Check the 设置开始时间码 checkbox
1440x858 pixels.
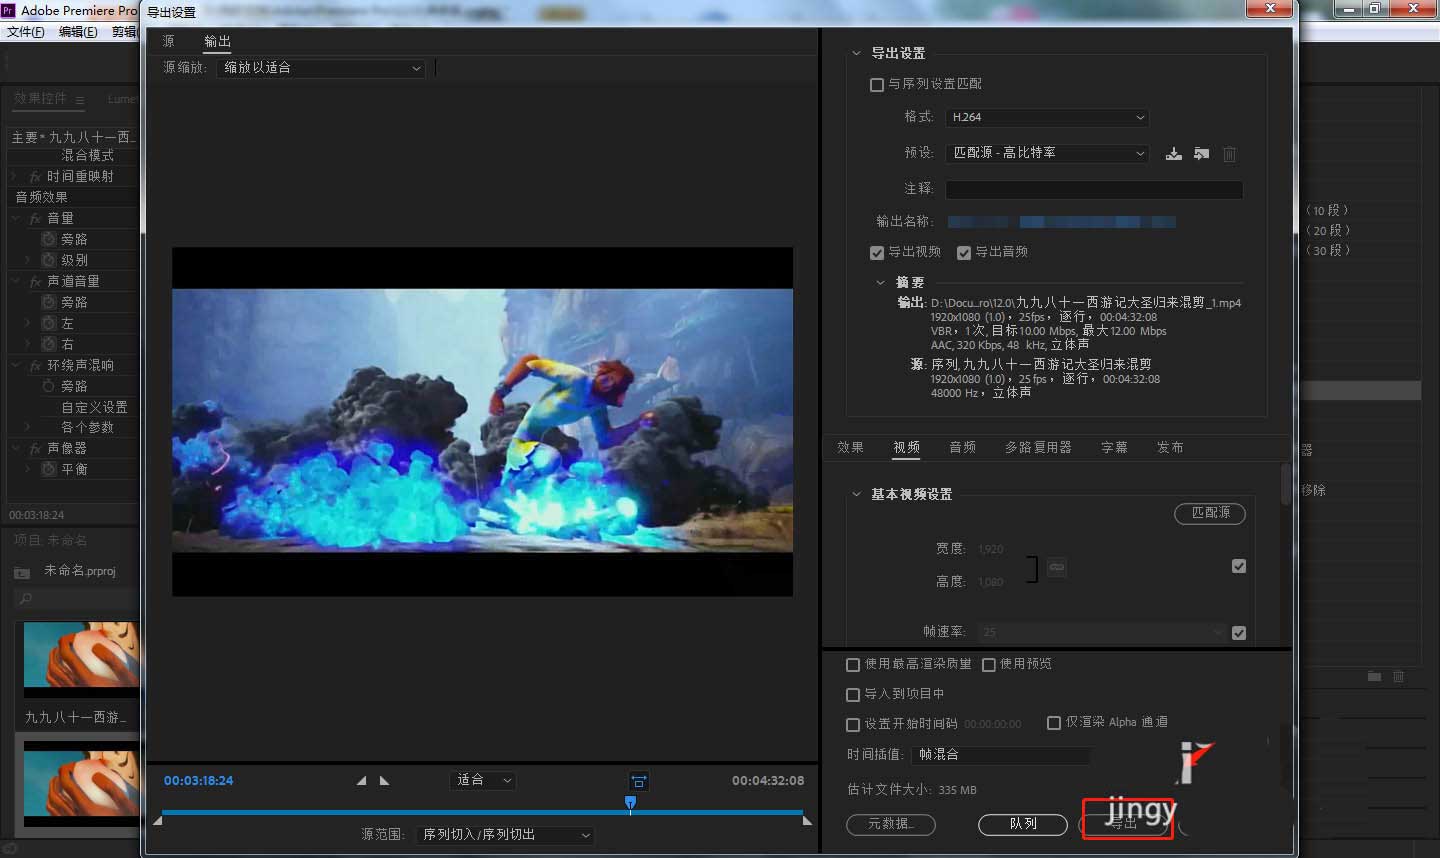(853, 725)
